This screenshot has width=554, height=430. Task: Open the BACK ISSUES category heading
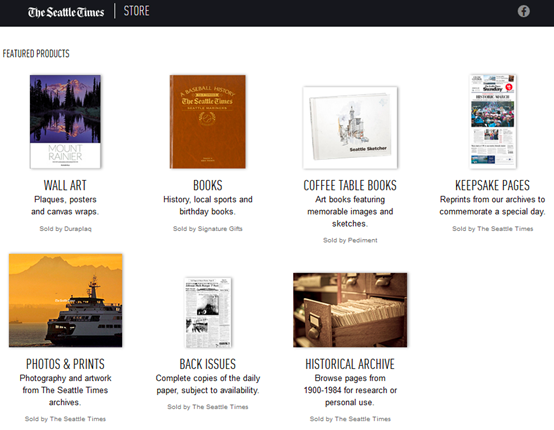tap(208, 364)
